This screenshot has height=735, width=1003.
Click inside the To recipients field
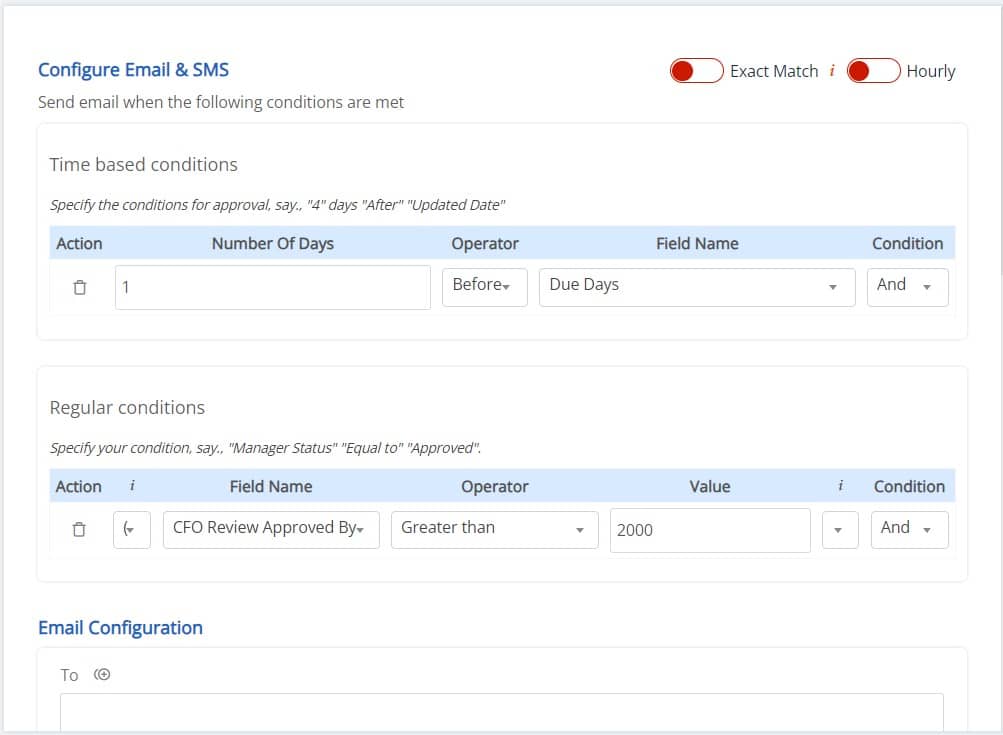coord(503,712)
